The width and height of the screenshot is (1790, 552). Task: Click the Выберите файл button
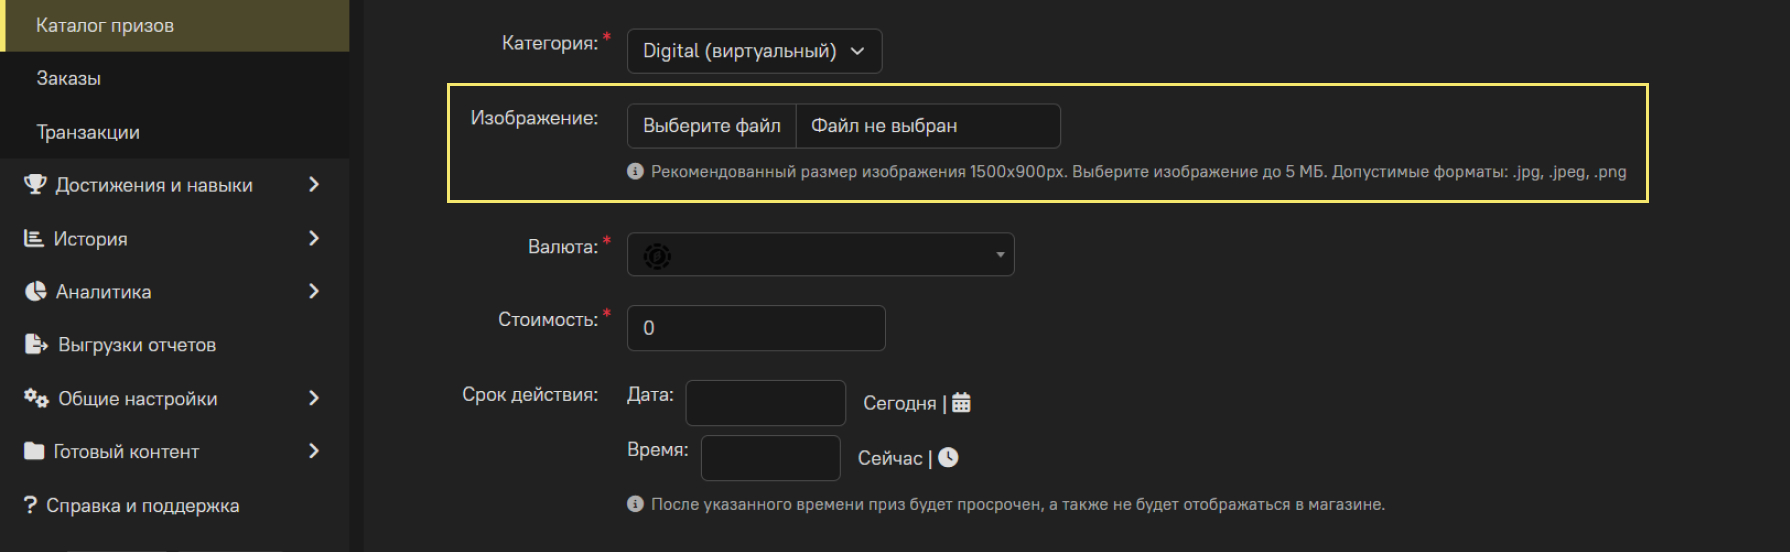click(x=712, y=126)
